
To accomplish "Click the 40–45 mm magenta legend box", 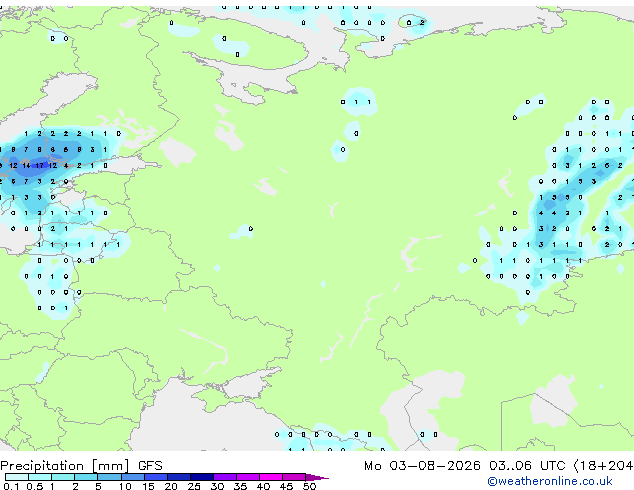I will [x=271, y=477].
